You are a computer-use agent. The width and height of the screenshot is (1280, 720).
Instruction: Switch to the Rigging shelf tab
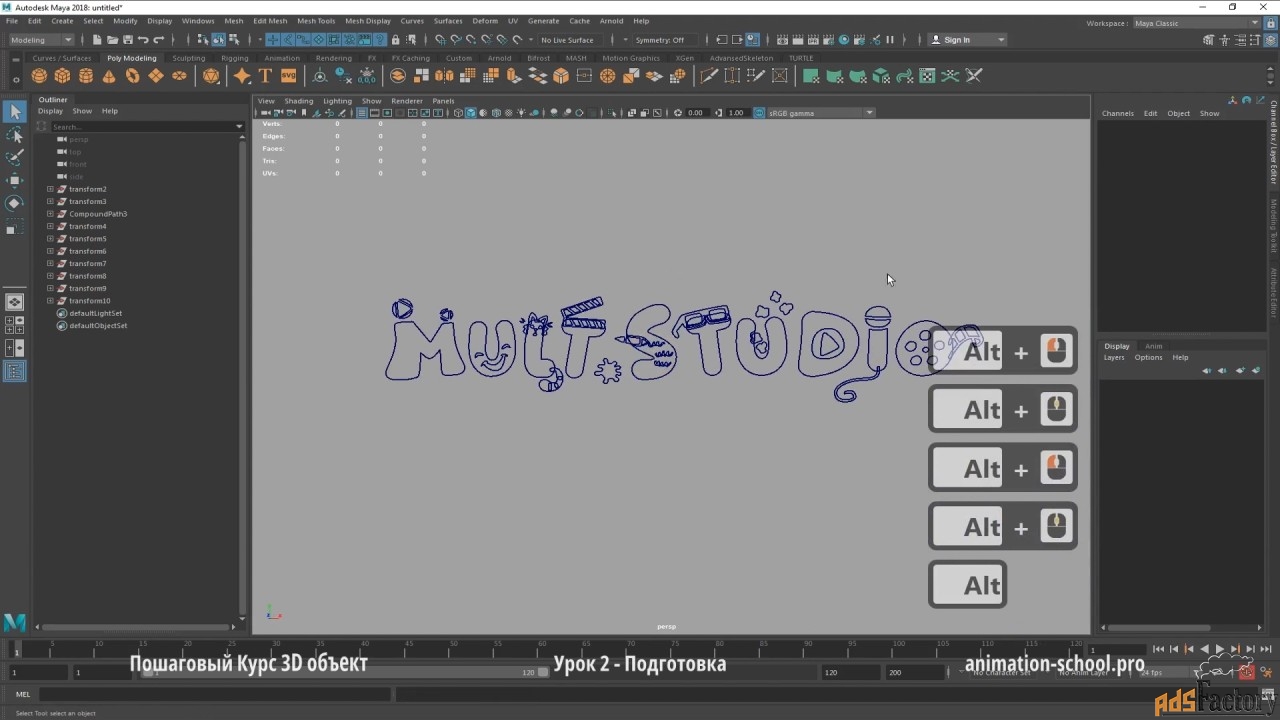235,58
